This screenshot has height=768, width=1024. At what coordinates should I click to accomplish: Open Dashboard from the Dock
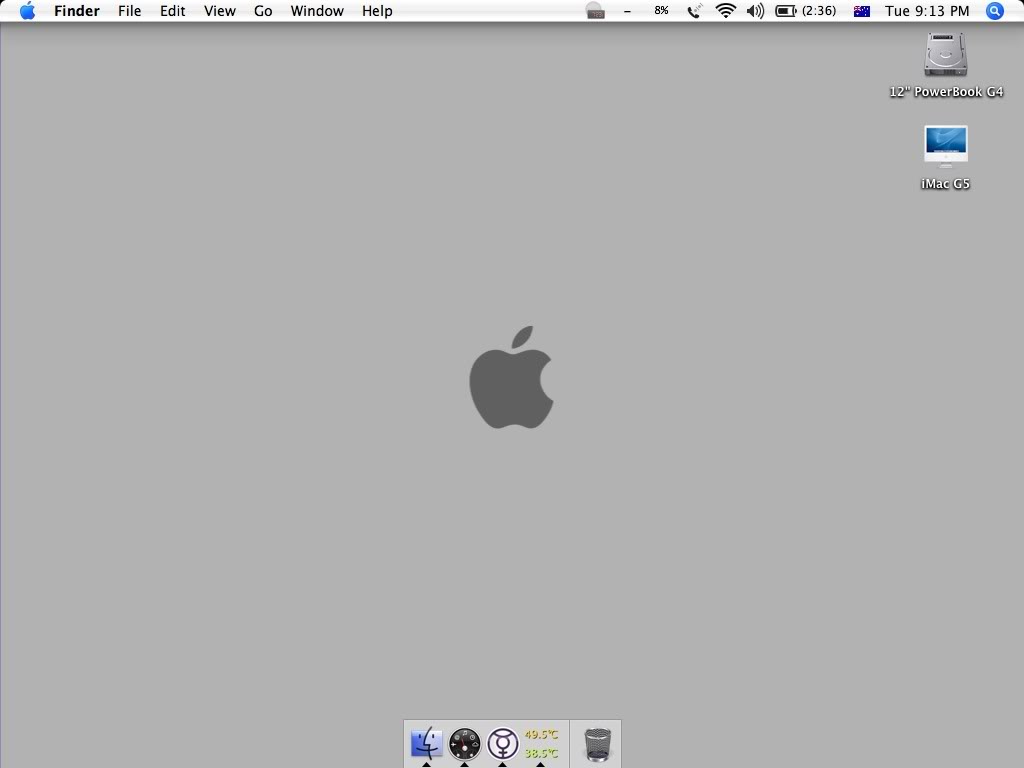[464, 743]
